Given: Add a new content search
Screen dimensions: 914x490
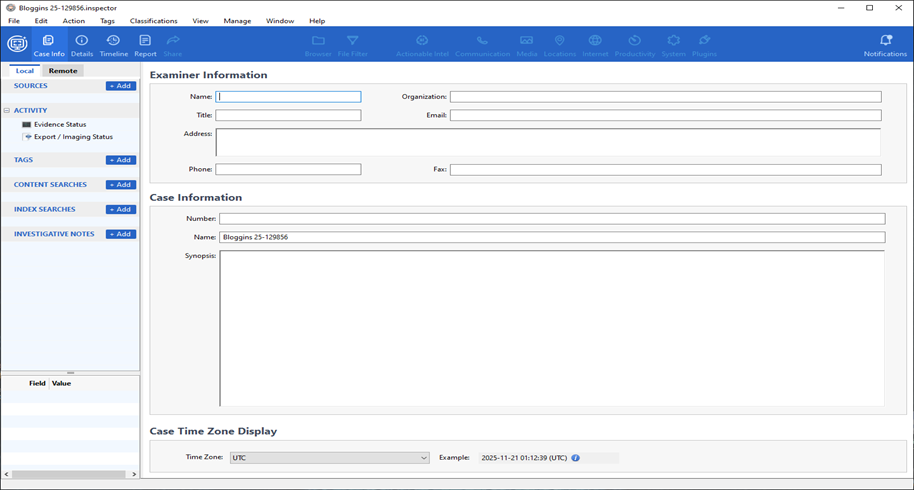Looking at the screenshot, I should tap(120, 185).
